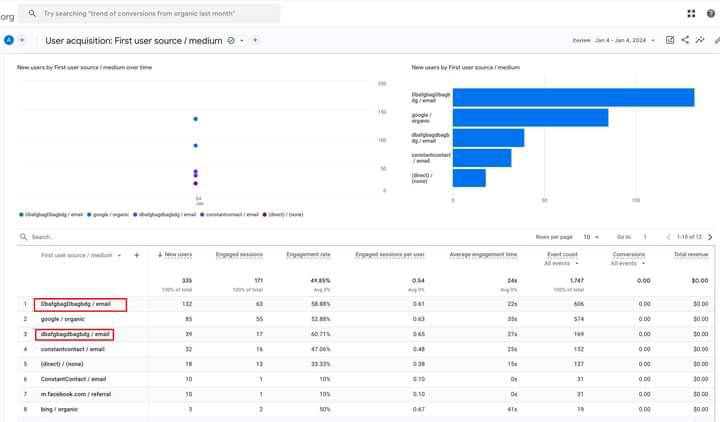
Task: Click row 7 'm.facebook.com / referral'
Action: coord(76,394)
